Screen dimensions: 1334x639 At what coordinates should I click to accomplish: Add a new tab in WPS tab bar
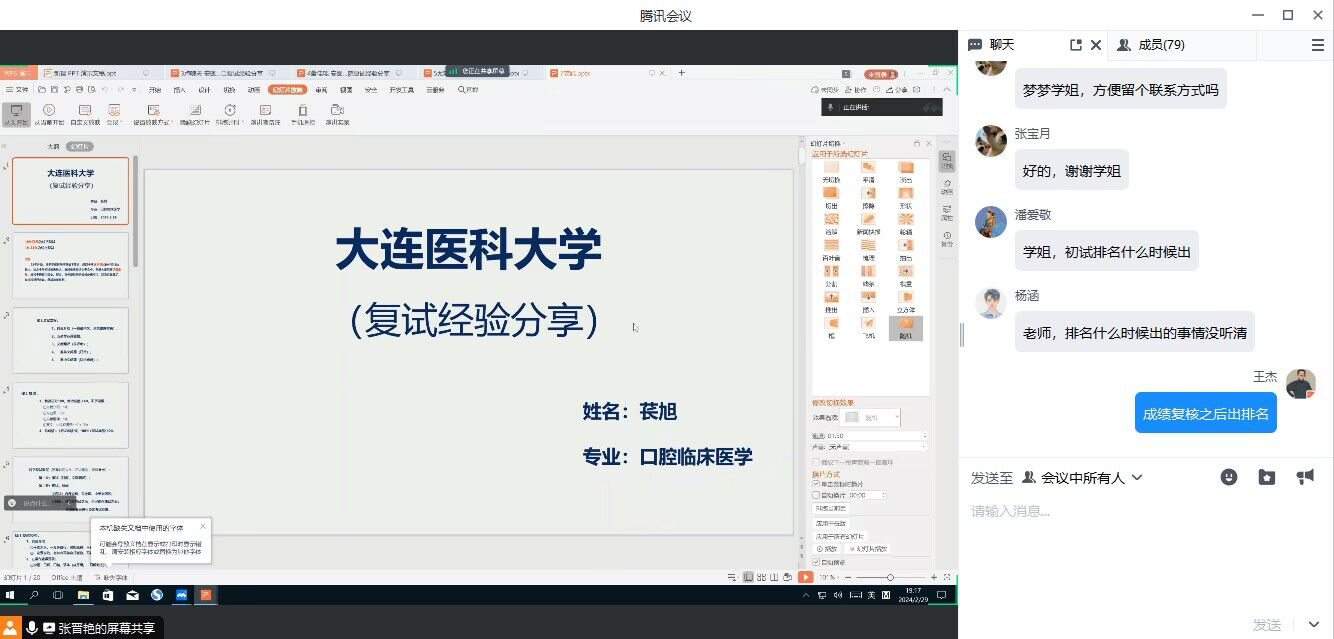682,72
